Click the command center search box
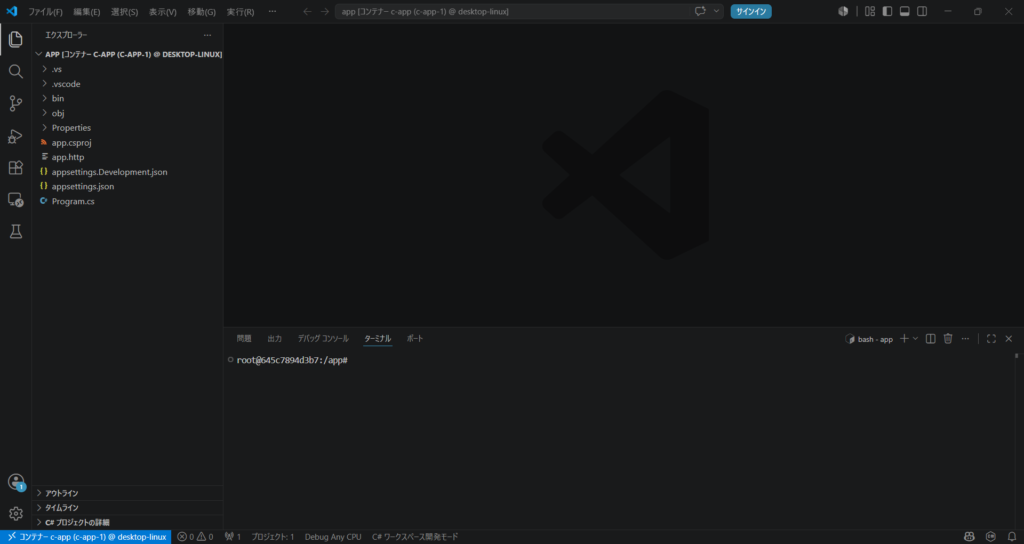Image resolution: width=1024 pixels, height=544 pixels. 513,12
